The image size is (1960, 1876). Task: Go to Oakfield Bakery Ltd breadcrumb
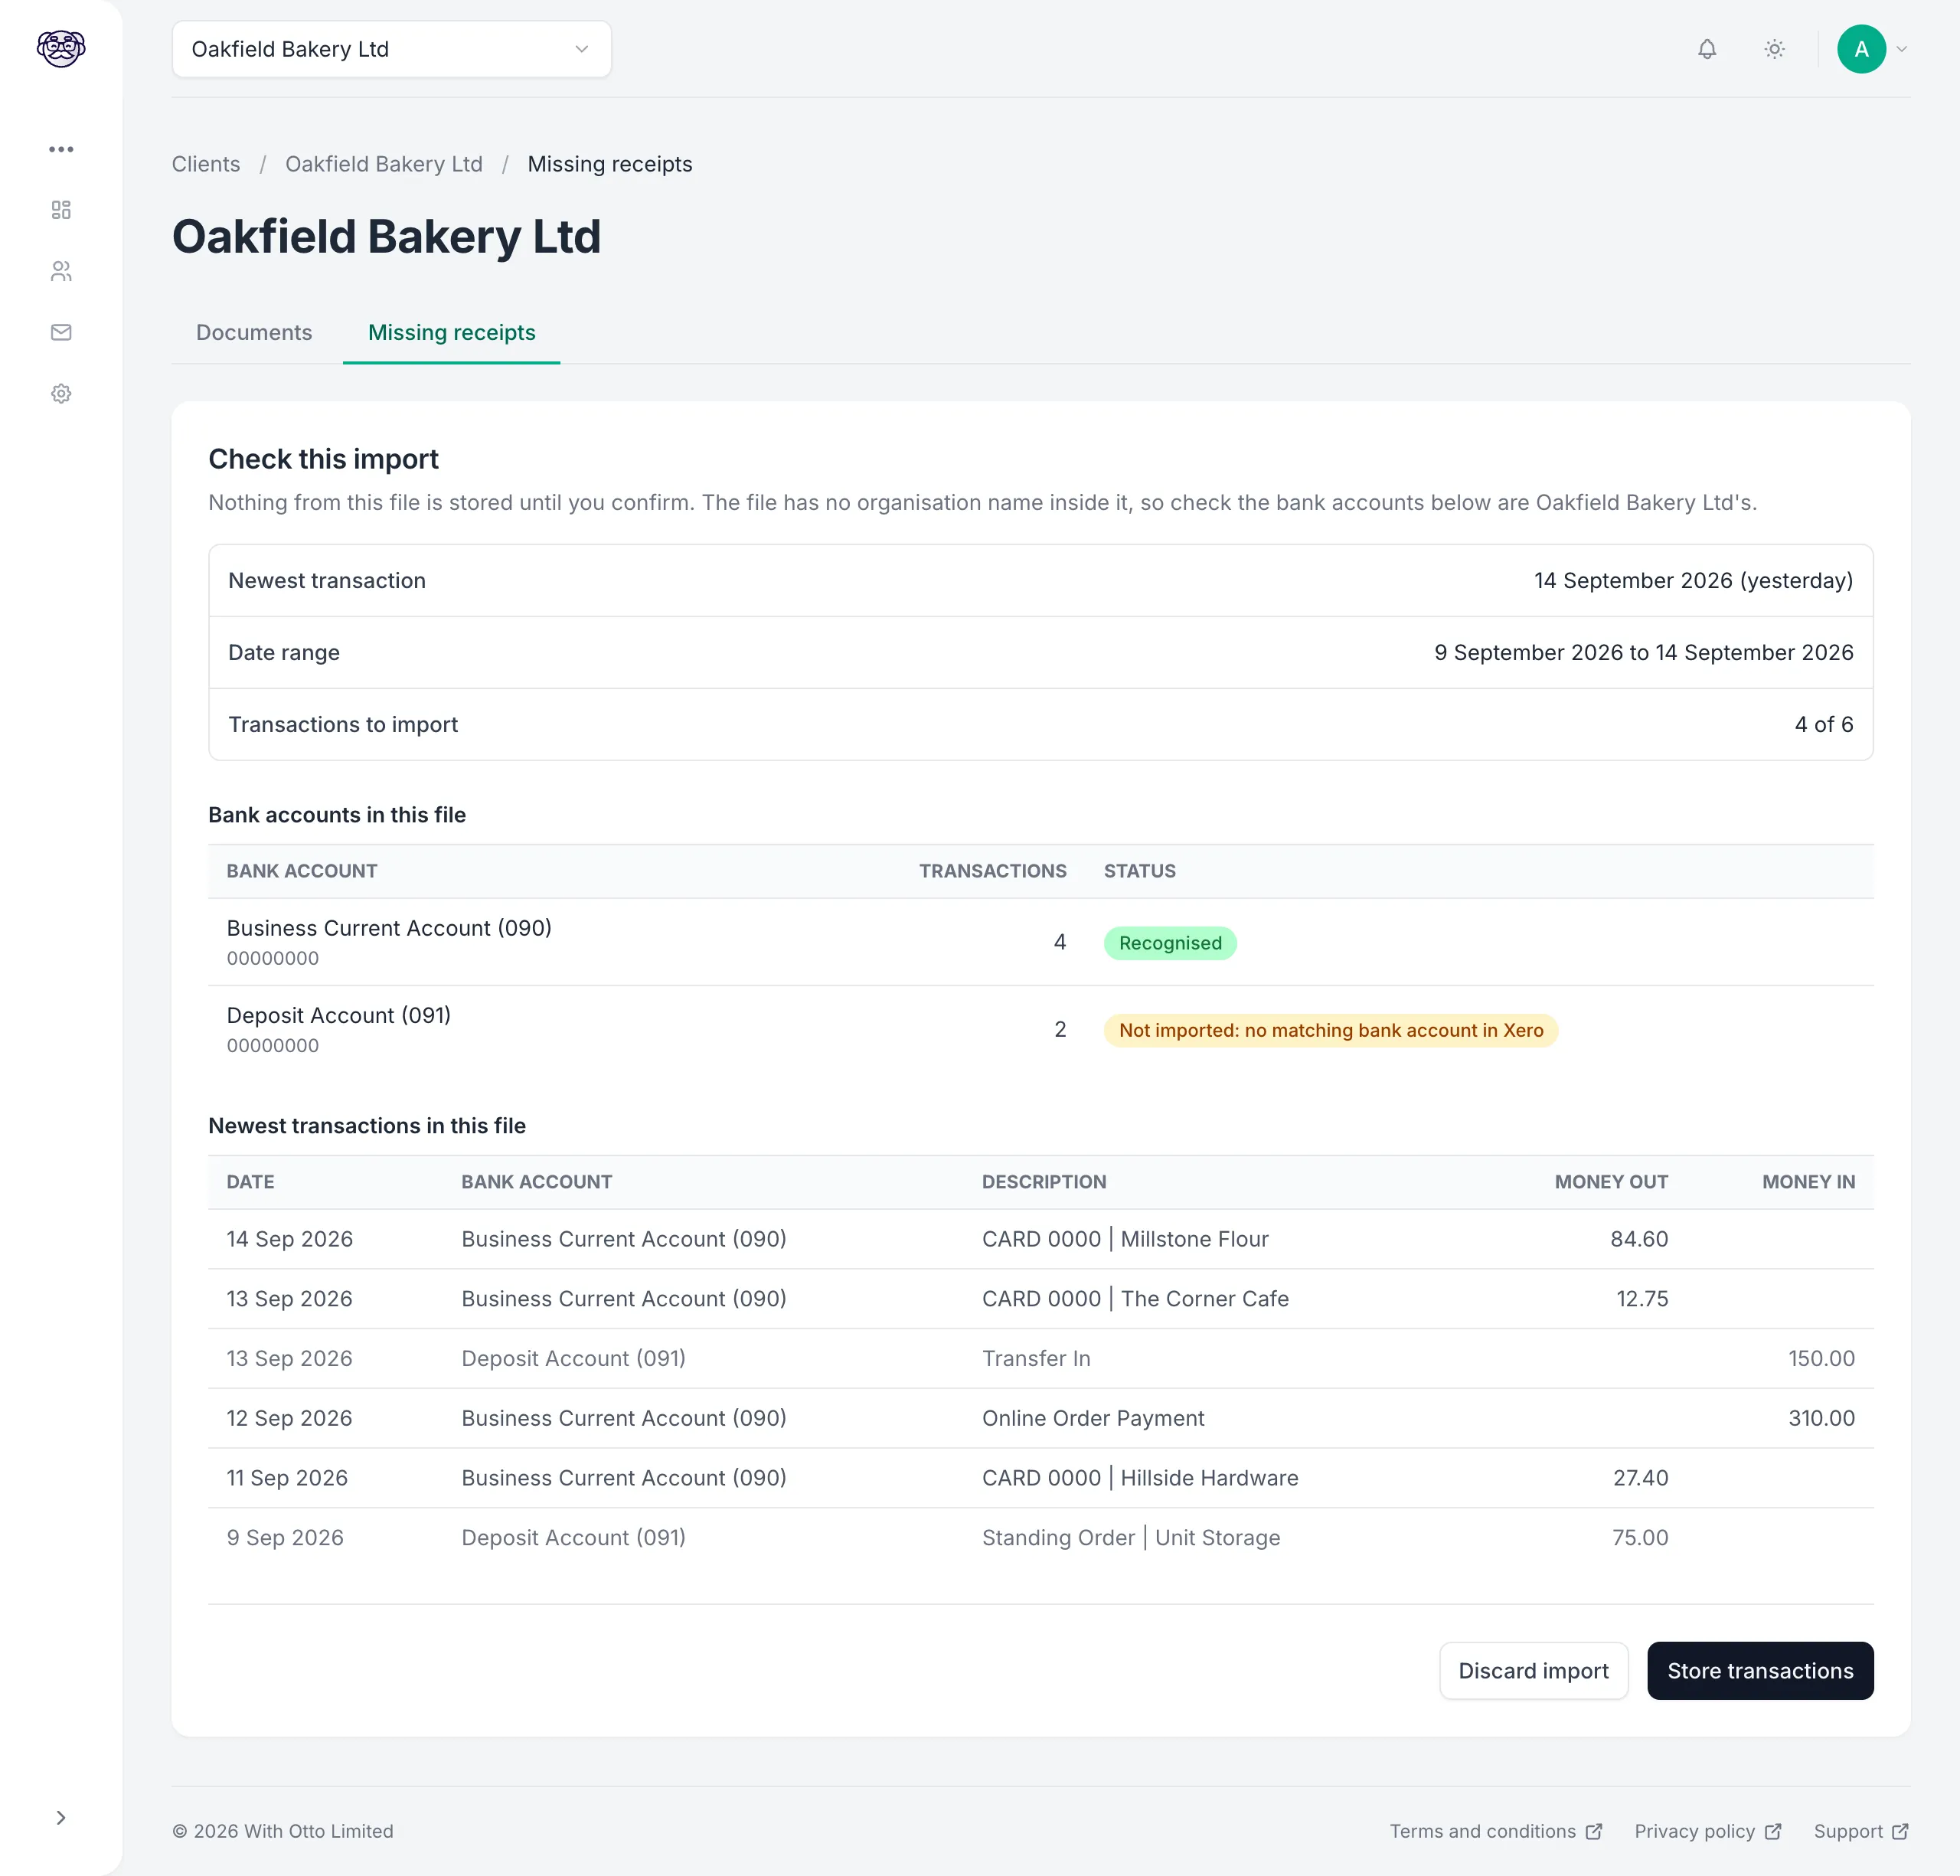point(384,164)
